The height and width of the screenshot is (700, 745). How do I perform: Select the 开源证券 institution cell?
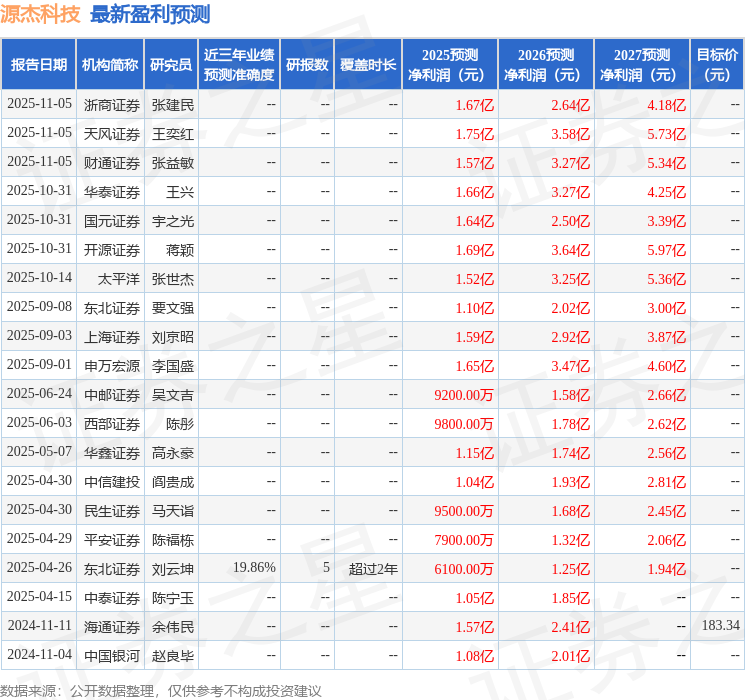(x=112, y=250)
